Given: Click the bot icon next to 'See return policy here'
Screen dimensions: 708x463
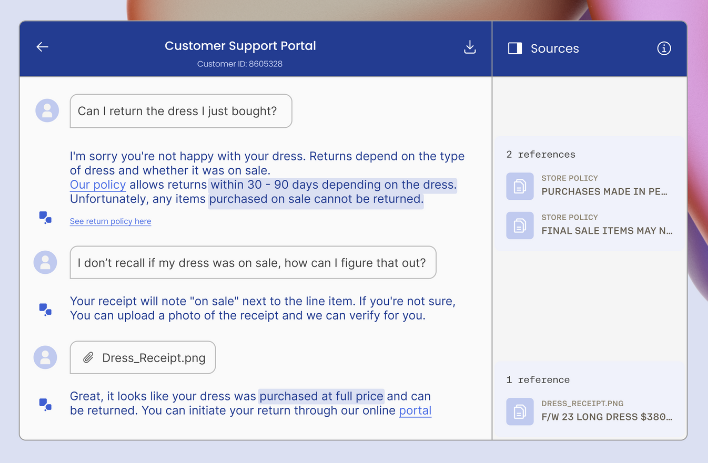Looking at the screenshot, I should (45, 218).
